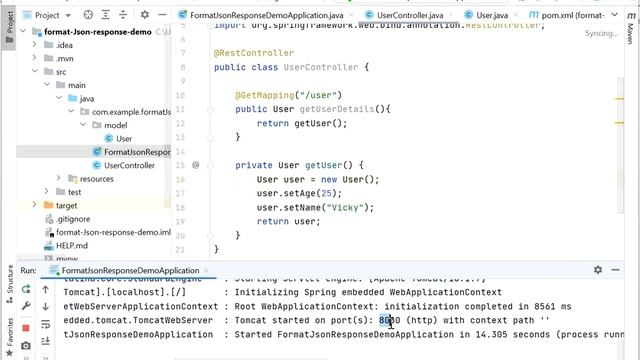This screenshot has width=640, height=360.
Task: Open the Maven side panel
Action: (631, 27)
